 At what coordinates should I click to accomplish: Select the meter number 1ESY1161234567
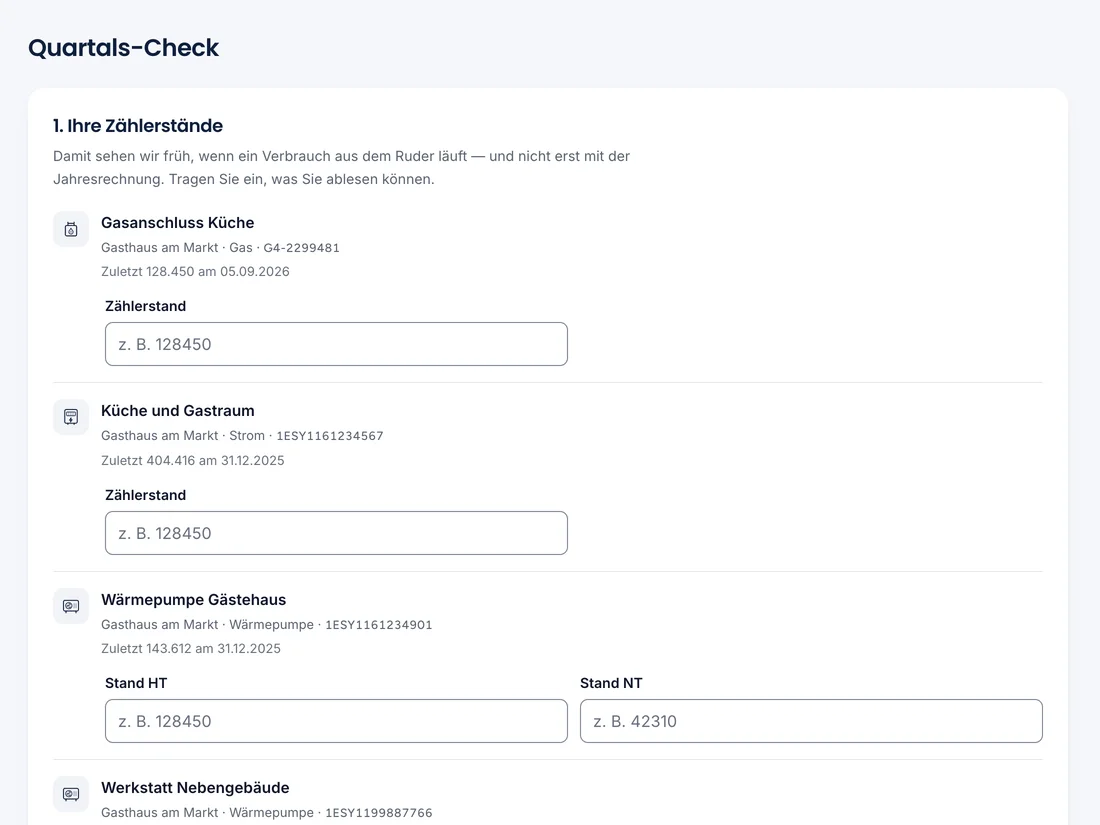point(330,436)
